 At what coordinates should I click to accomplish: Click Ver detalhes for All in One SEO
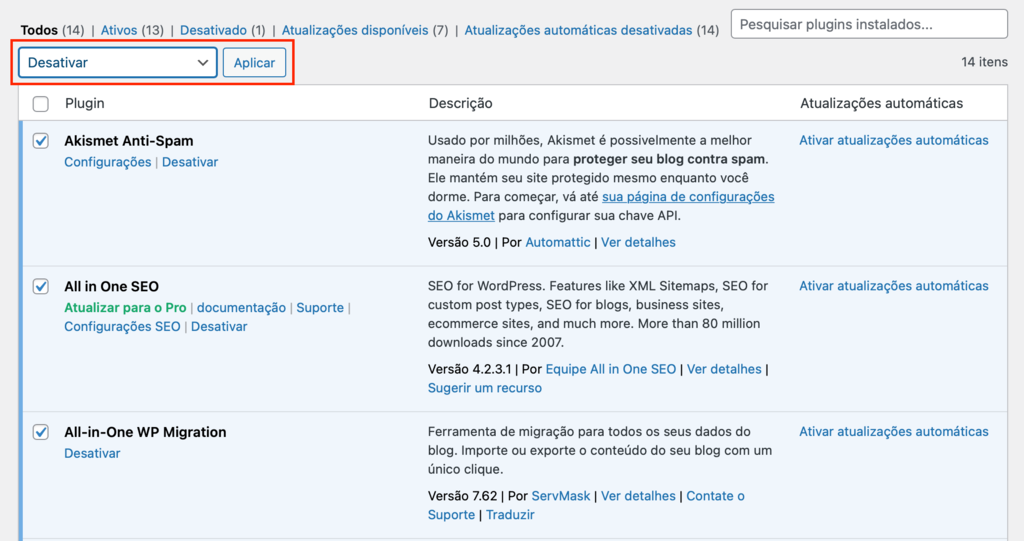click(x=724, y=369)
